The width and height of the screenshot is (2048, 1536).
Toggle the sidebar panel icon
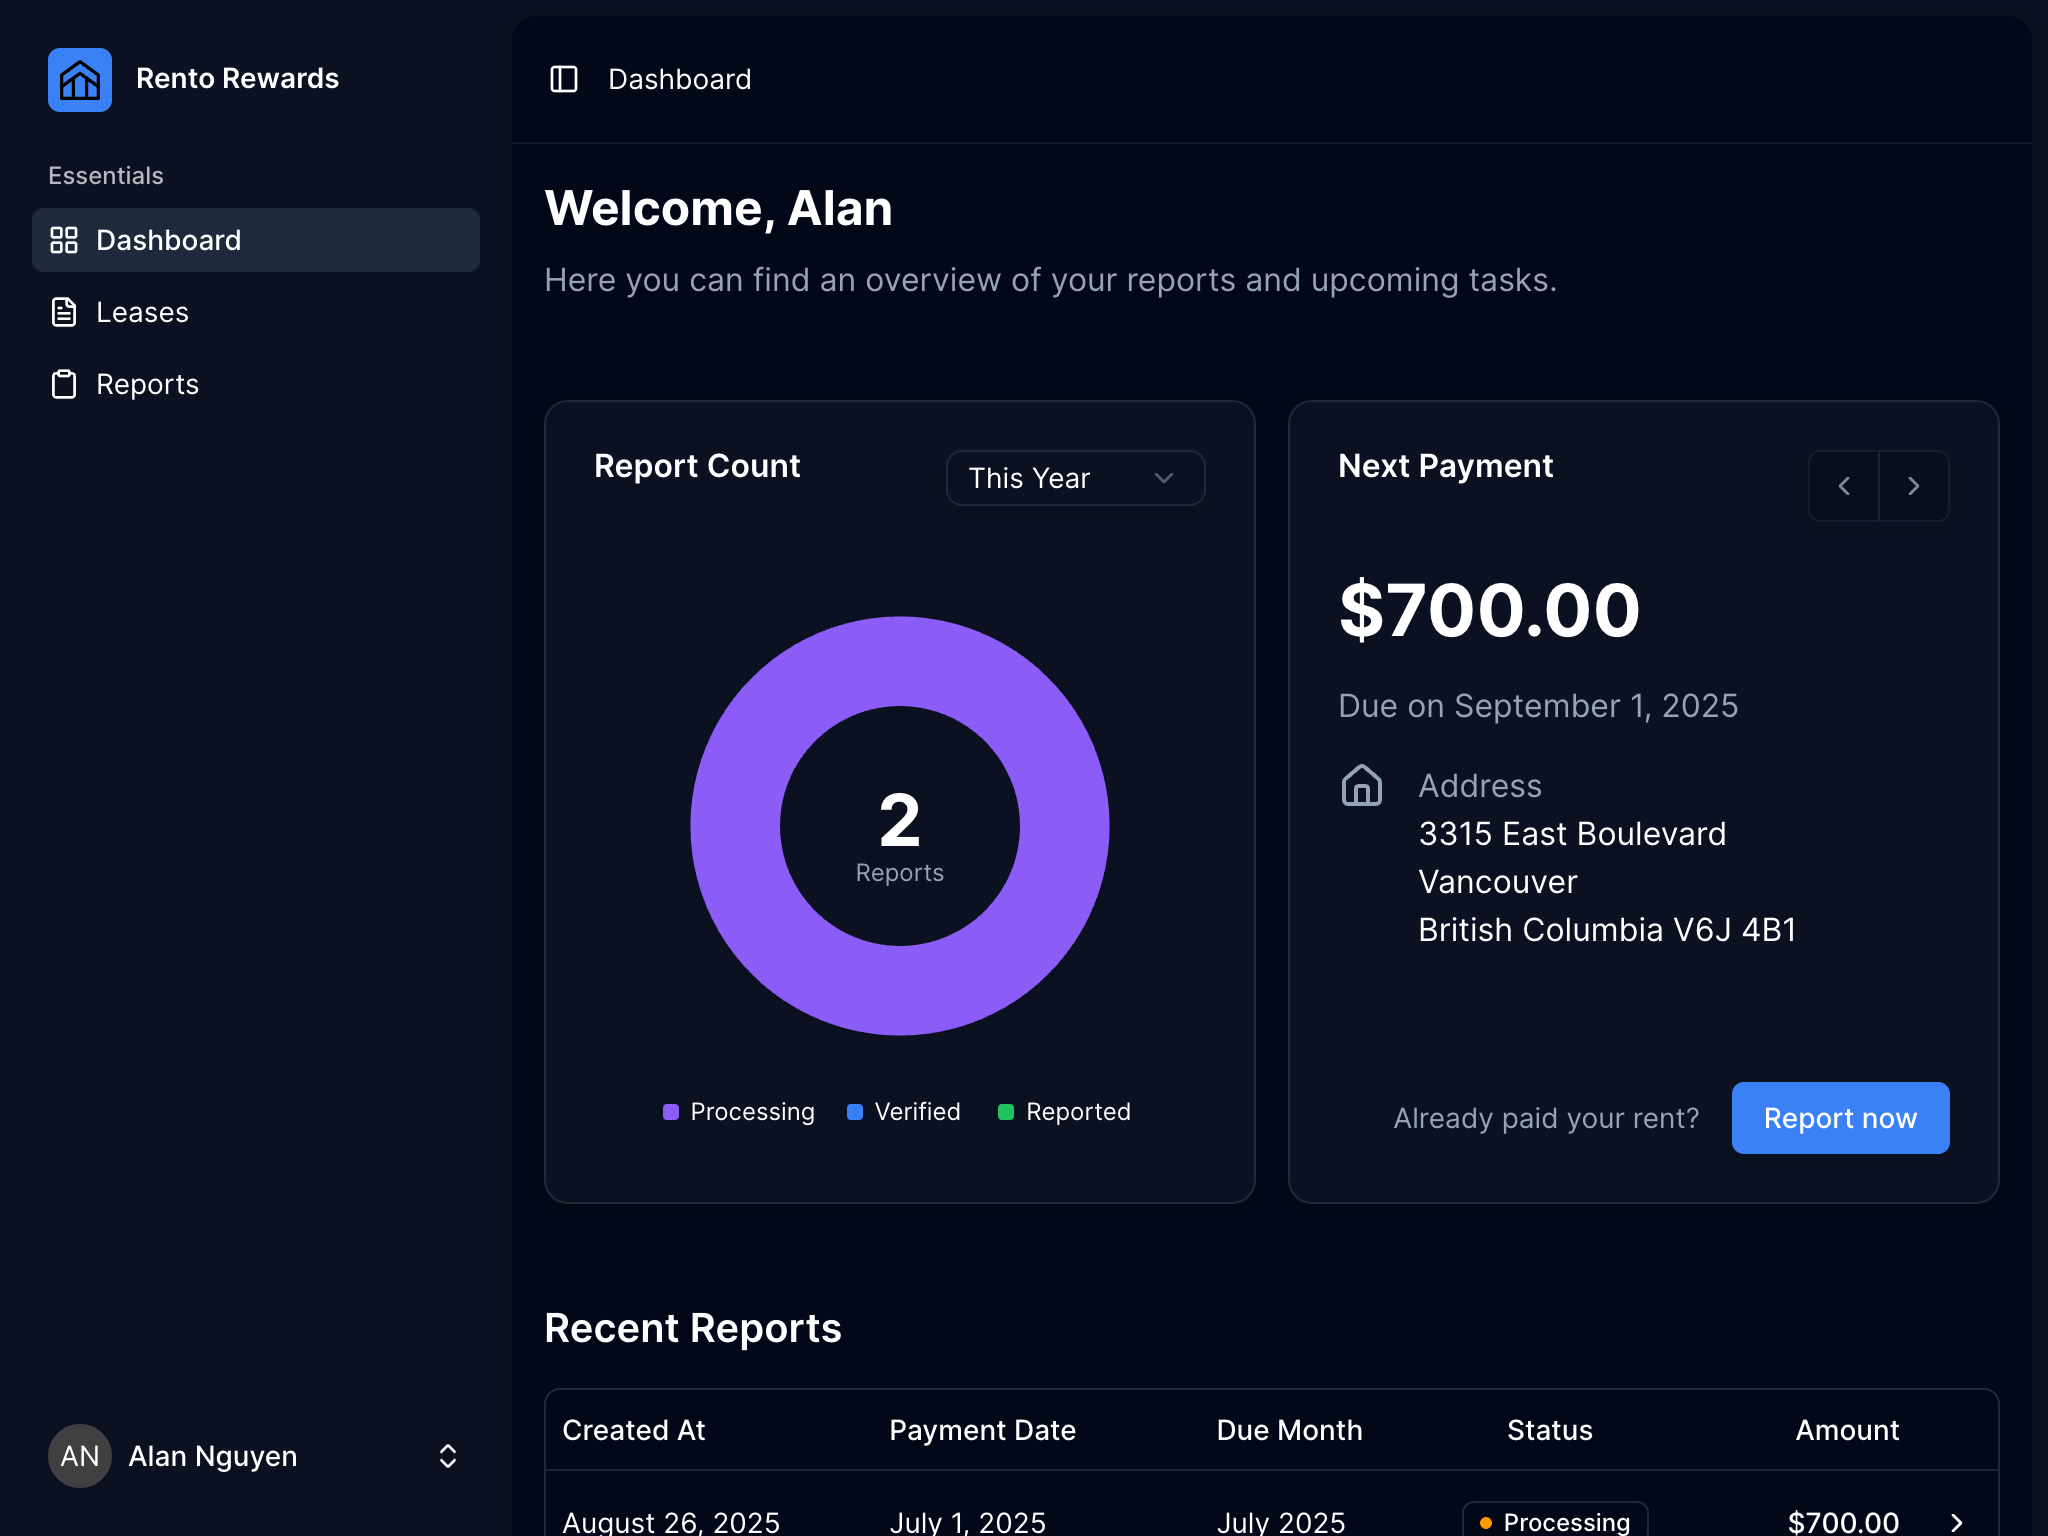click(564, 79)
